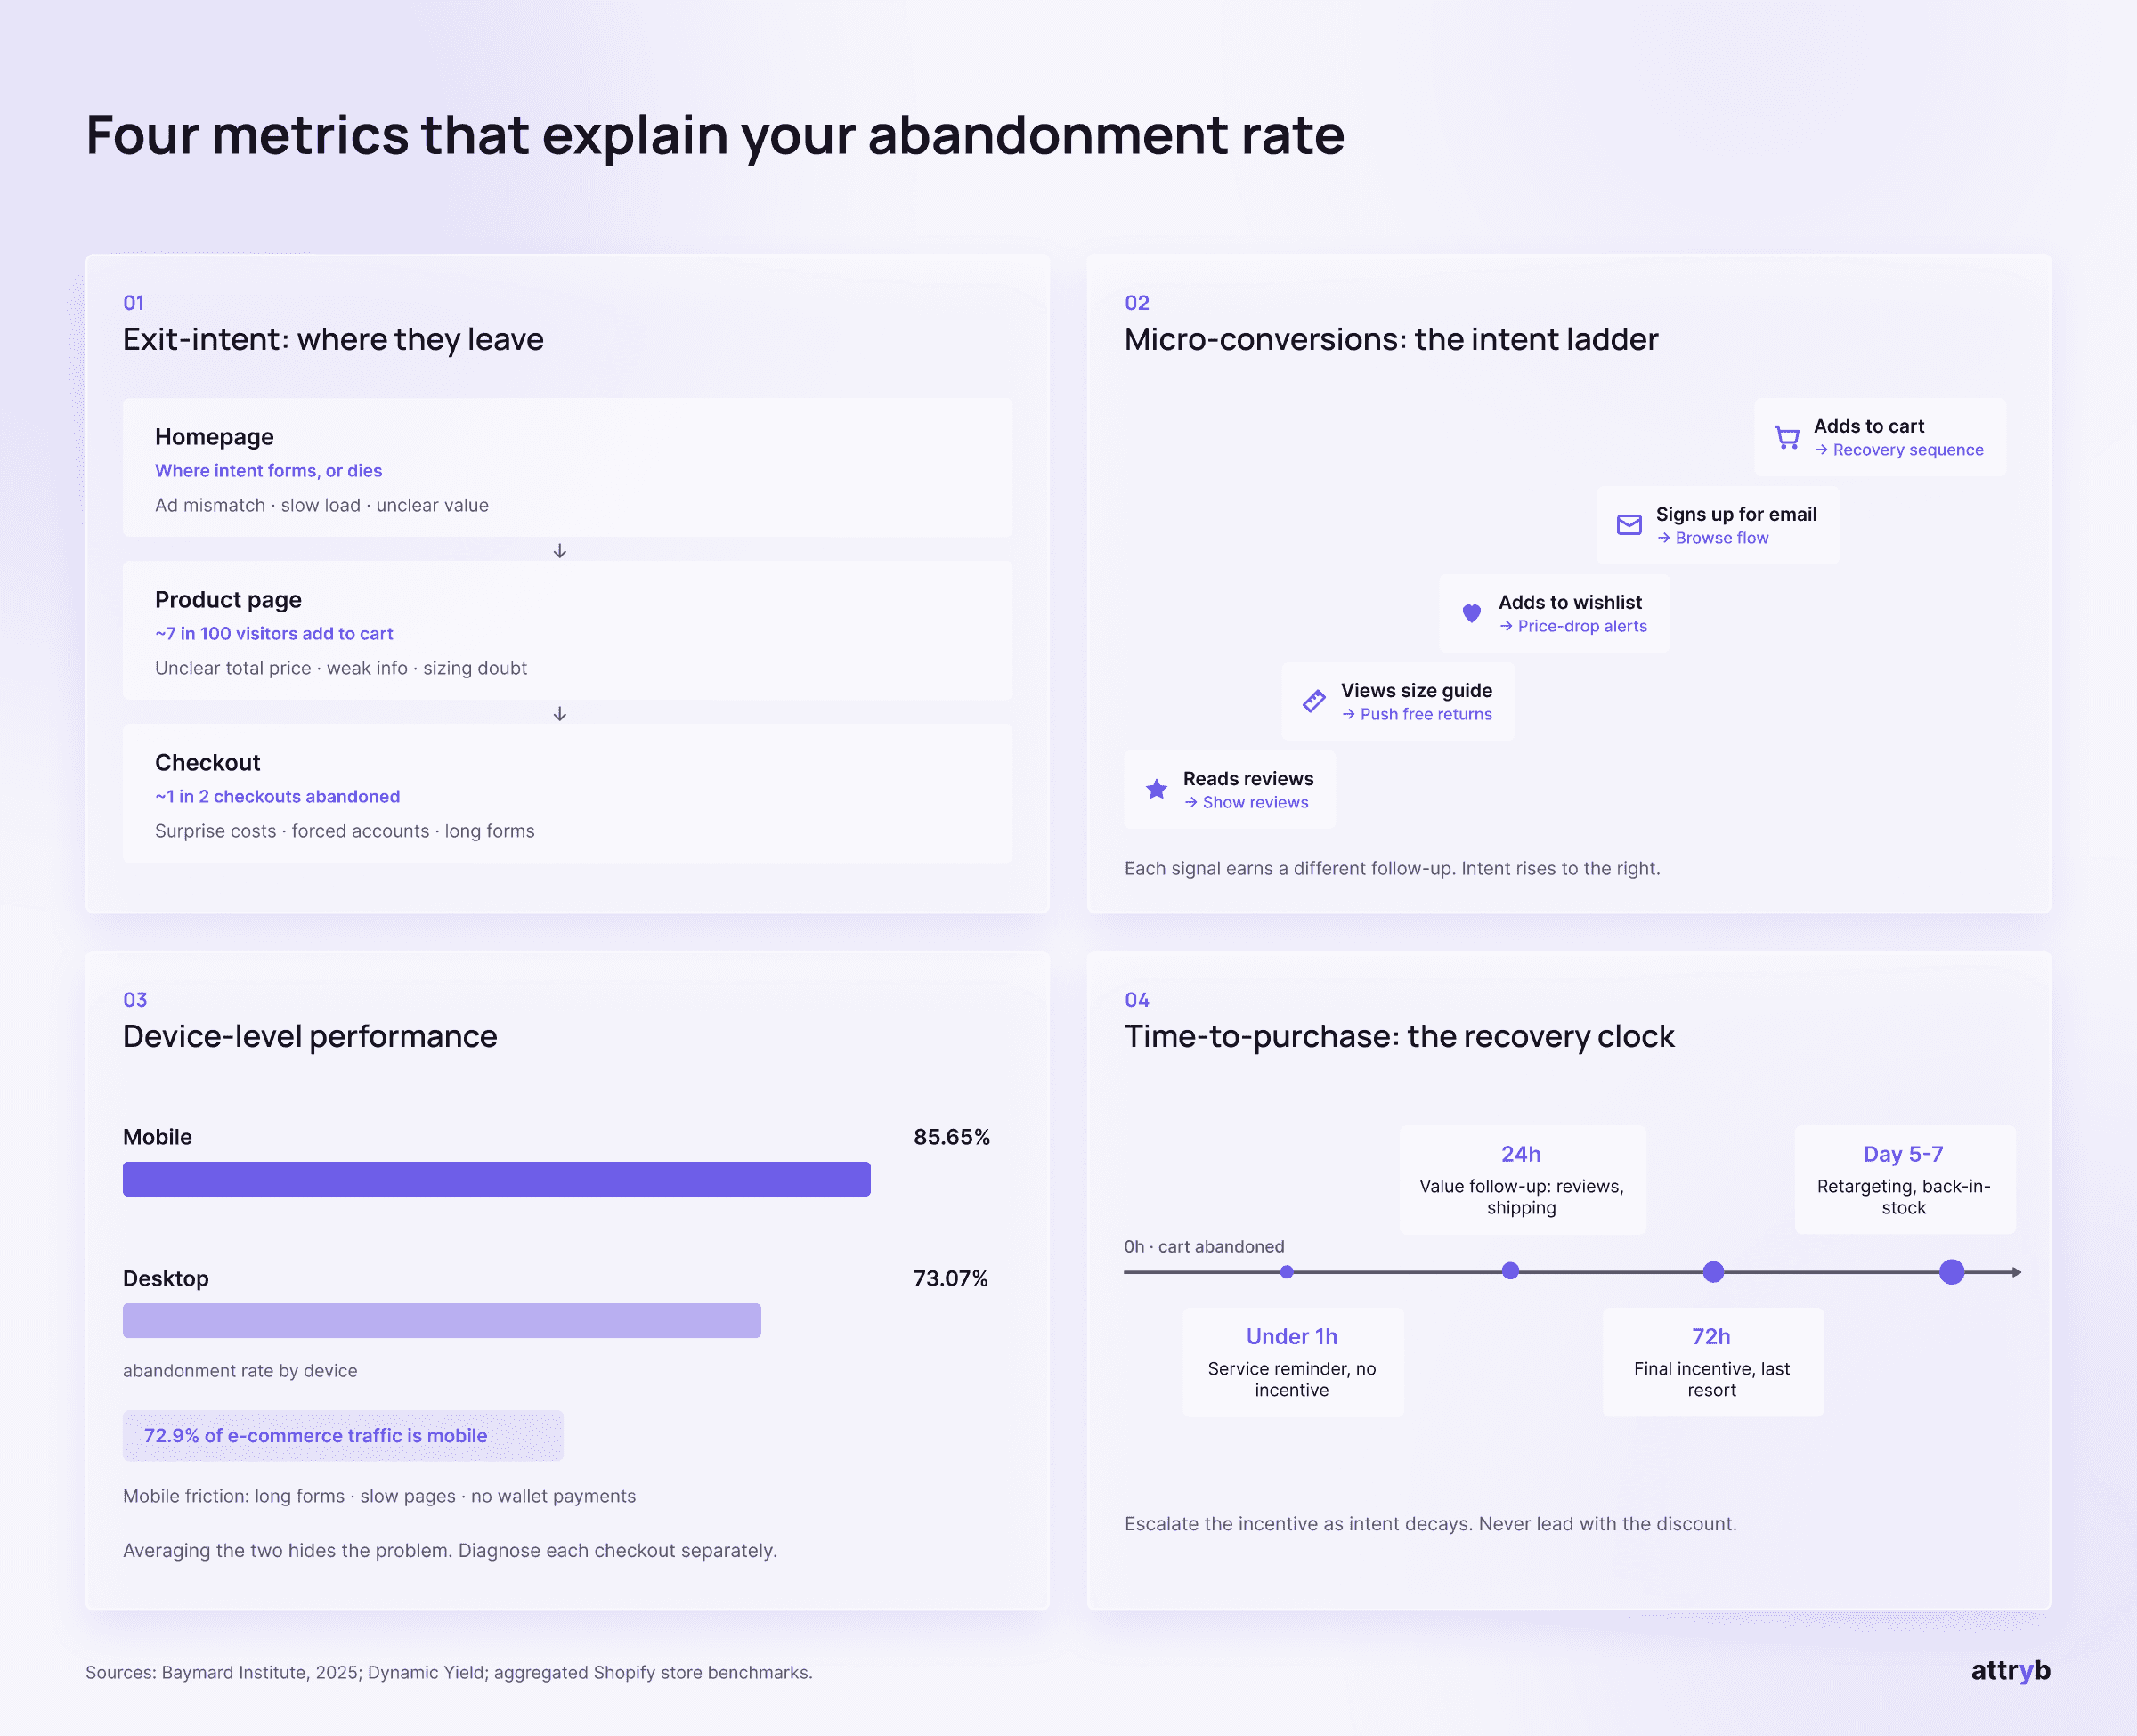2137x1736 pixels.
Task: Click the main title about abandonment rate
Action: [x=715, y=135]
